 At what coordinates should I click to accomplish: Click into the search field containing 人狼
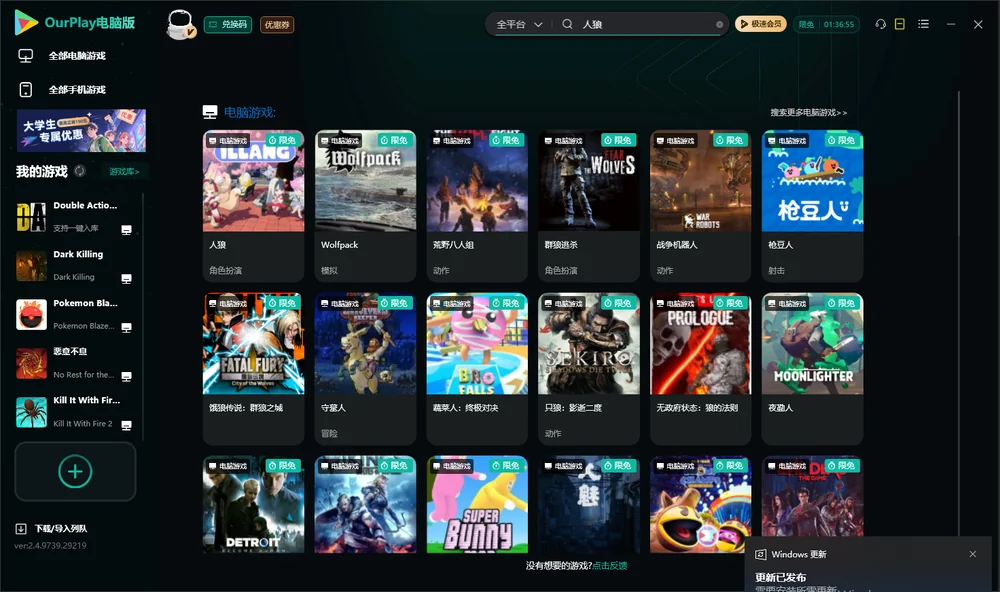pyautogui.click(x=644, y=24)
